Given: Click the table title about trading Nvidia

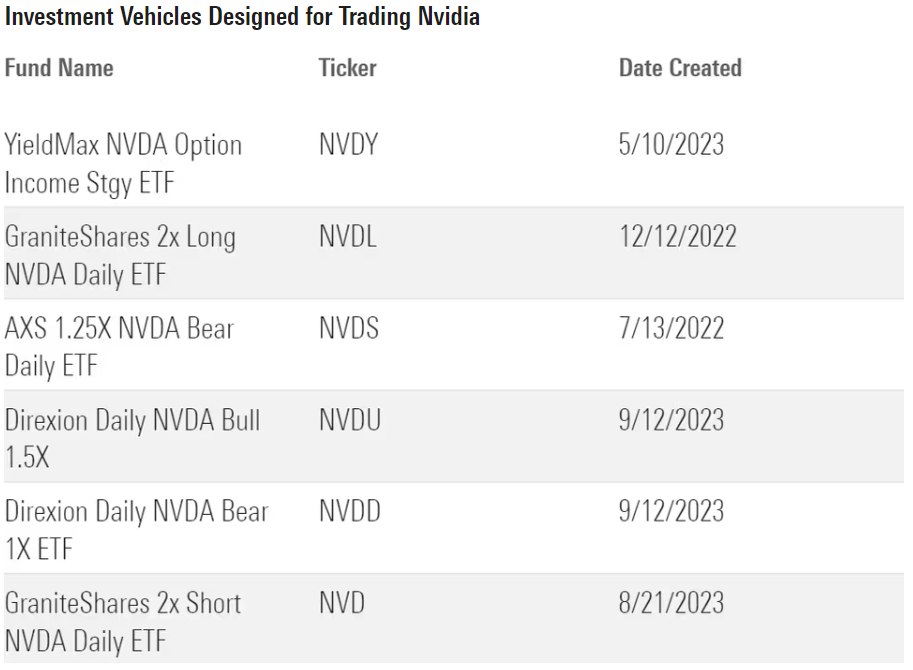Looking at the screenshot, I should click(242, 17).
